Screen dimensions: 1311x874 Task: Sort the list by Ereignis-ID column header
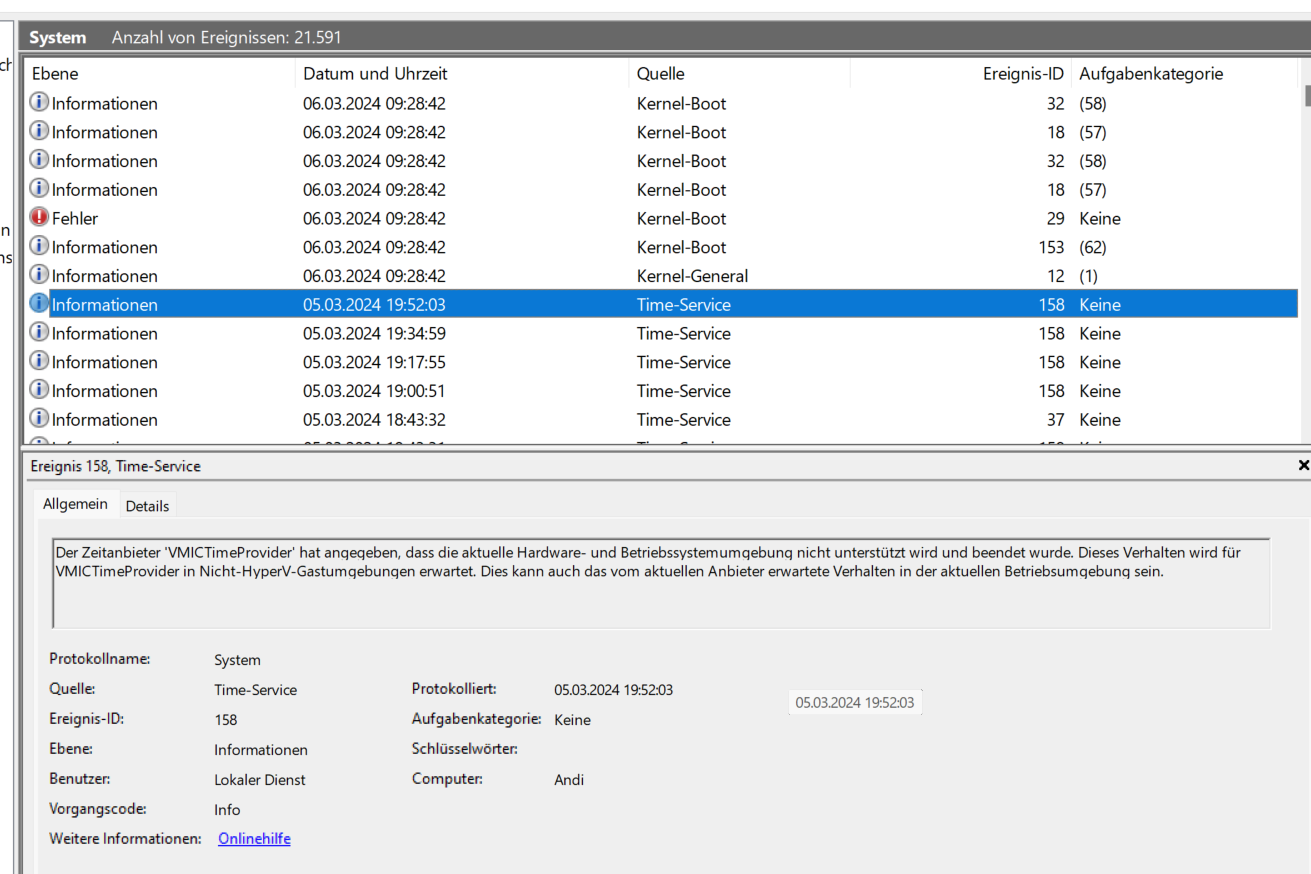click(x=1022, y=74)
